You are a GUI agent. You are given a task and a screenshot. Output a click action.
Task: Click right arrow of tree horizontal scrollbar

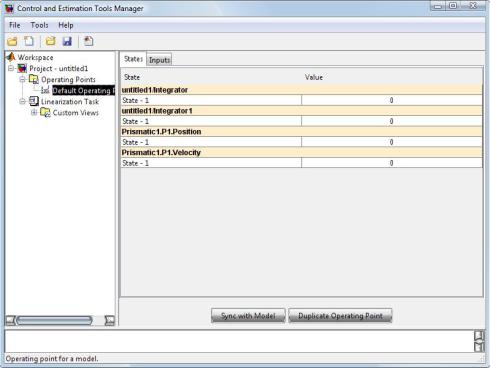pos(109,320)
